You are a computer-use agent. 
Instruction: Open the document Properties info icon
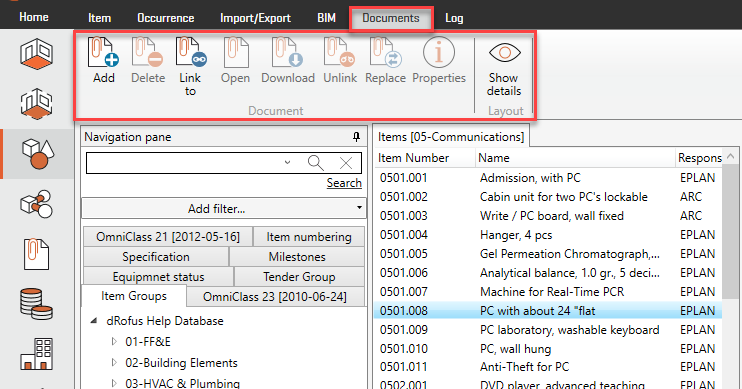[439, 52]
